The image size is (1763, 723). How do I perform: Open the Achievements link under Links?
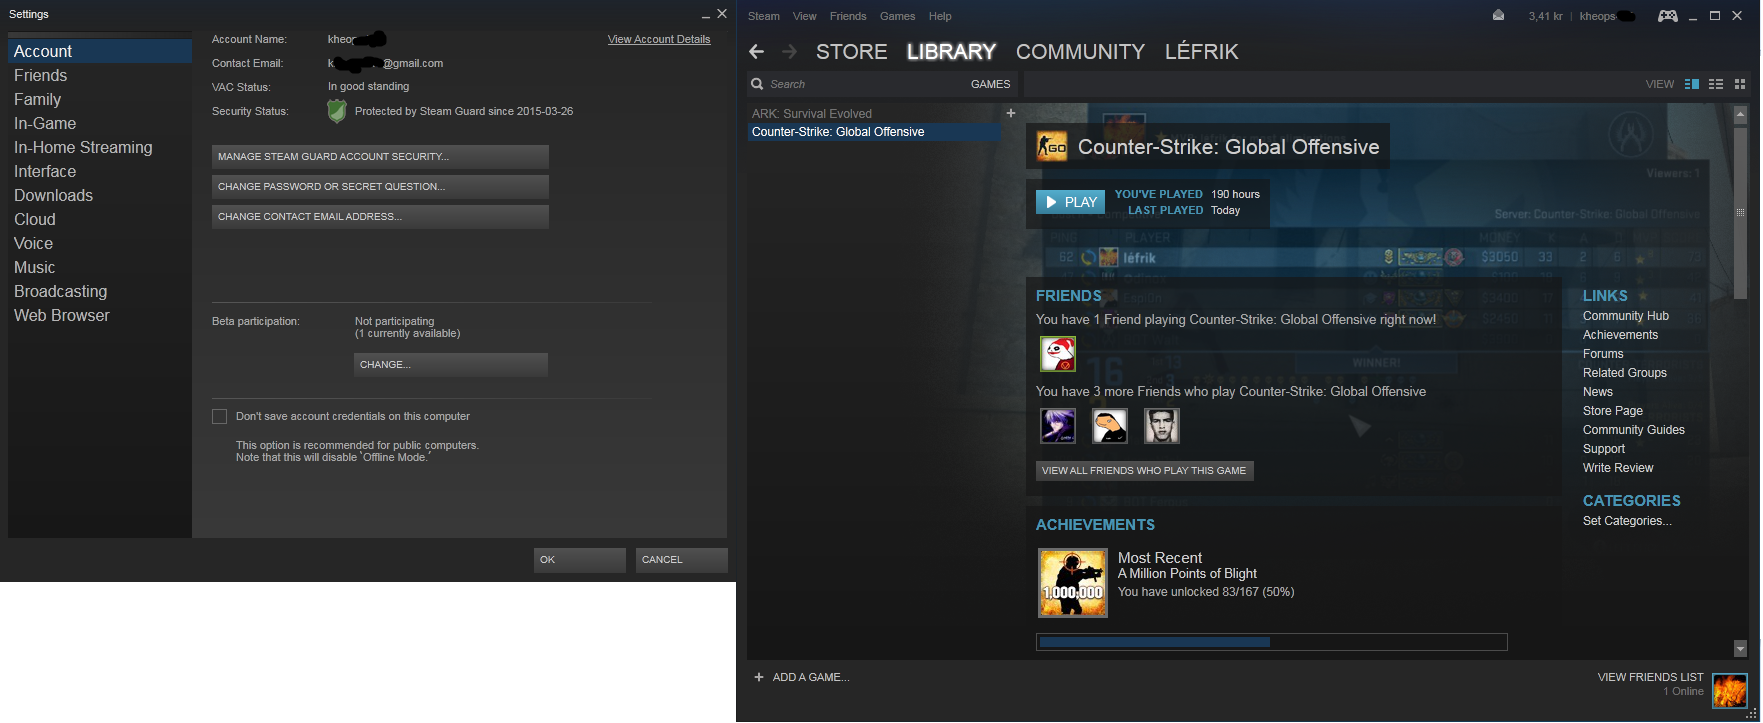[x=1620, y=335]
